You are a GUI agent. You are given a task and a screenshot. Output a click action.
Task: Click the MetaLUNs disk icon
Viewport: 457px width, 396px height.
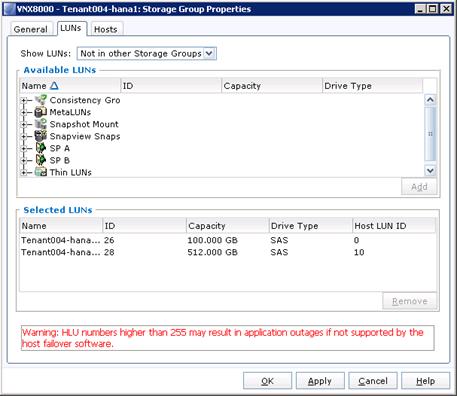[x=41, y=112]
